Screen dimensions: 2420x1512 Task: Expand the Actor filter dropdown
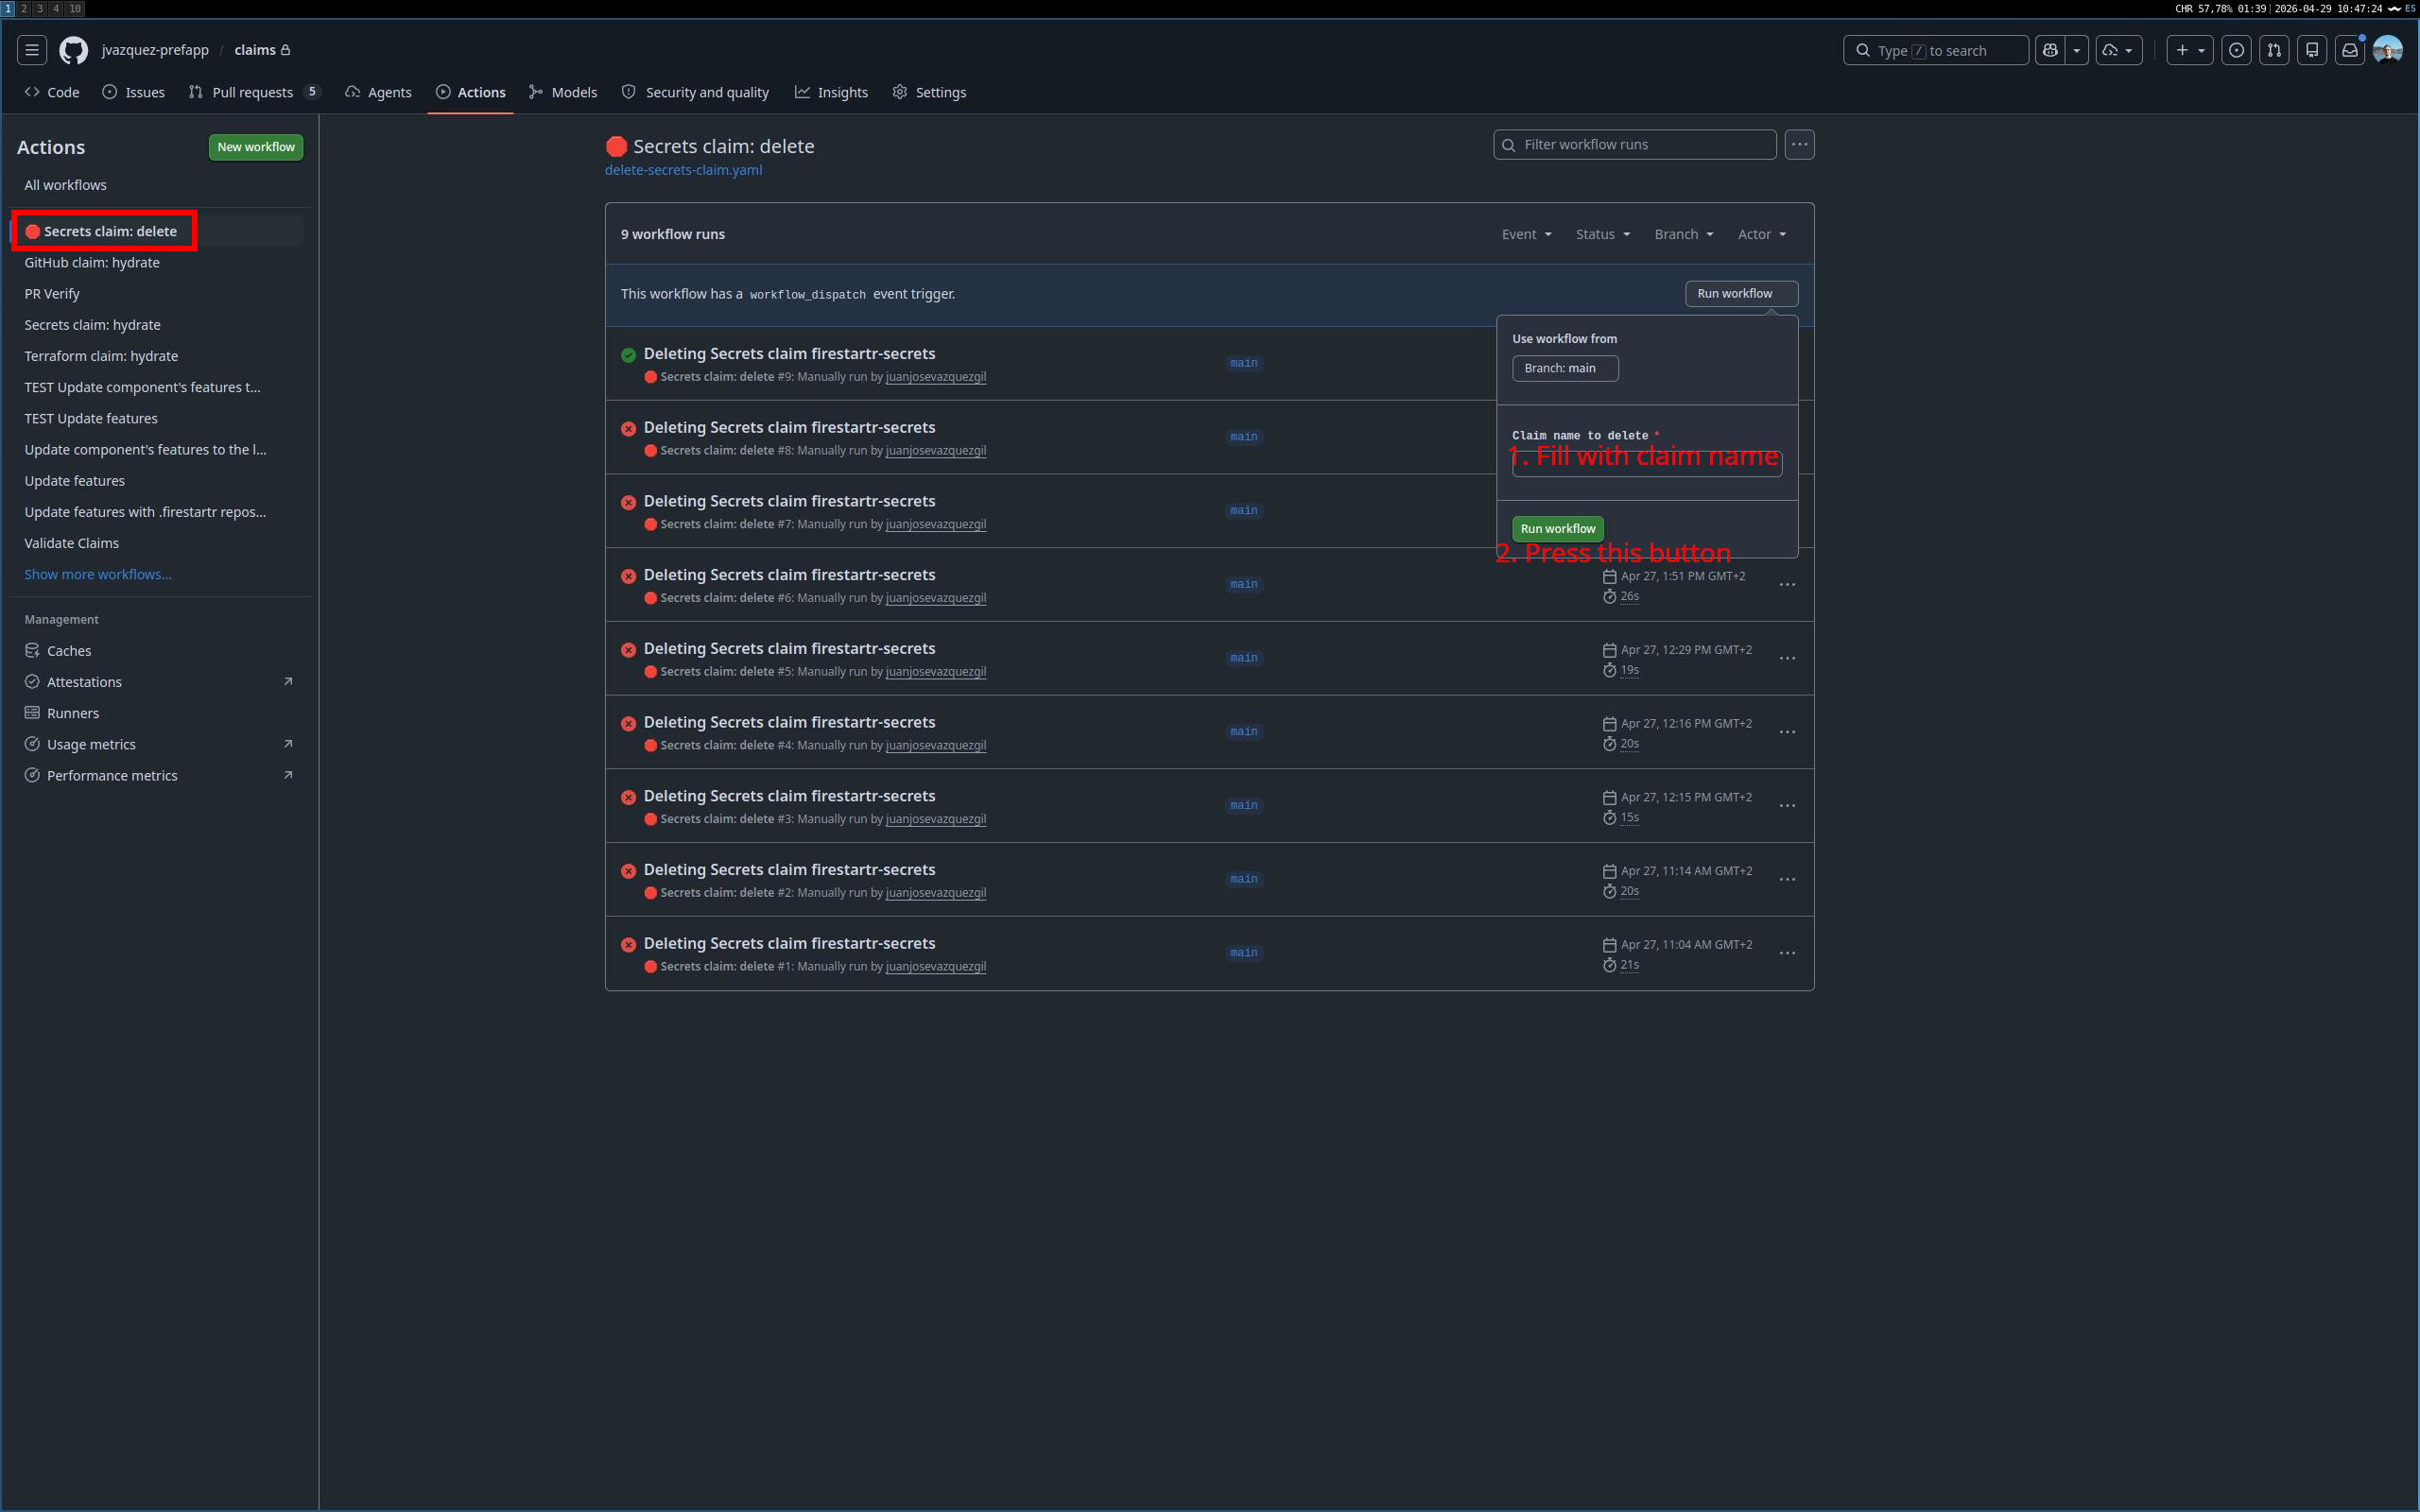coord(1762,234)
